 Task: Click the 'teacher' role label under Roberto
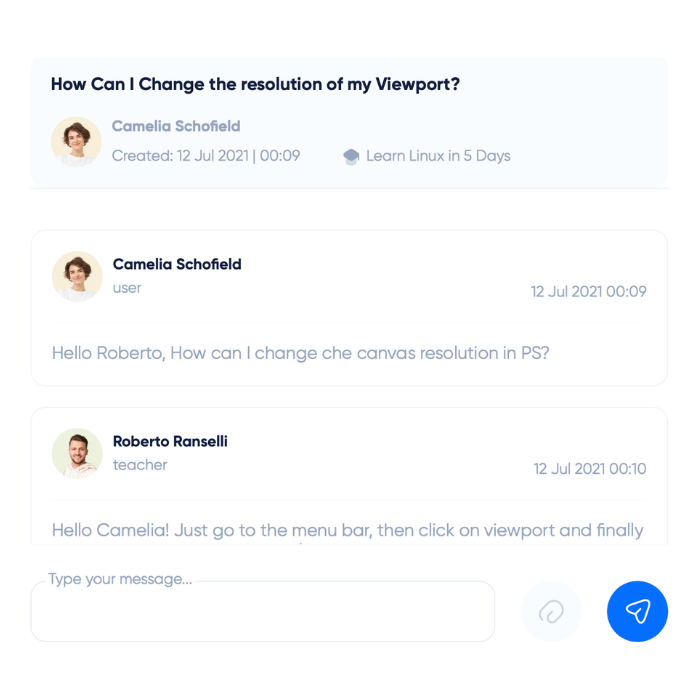coord(140,465)
